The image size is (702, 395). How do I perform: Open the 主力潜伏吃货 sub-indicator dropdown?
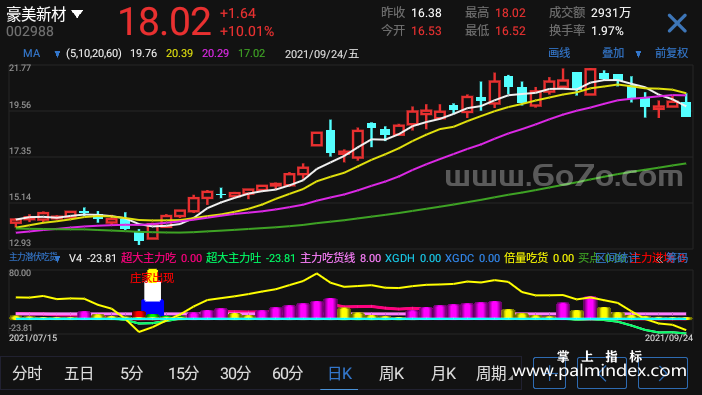(x=35, y=258)
